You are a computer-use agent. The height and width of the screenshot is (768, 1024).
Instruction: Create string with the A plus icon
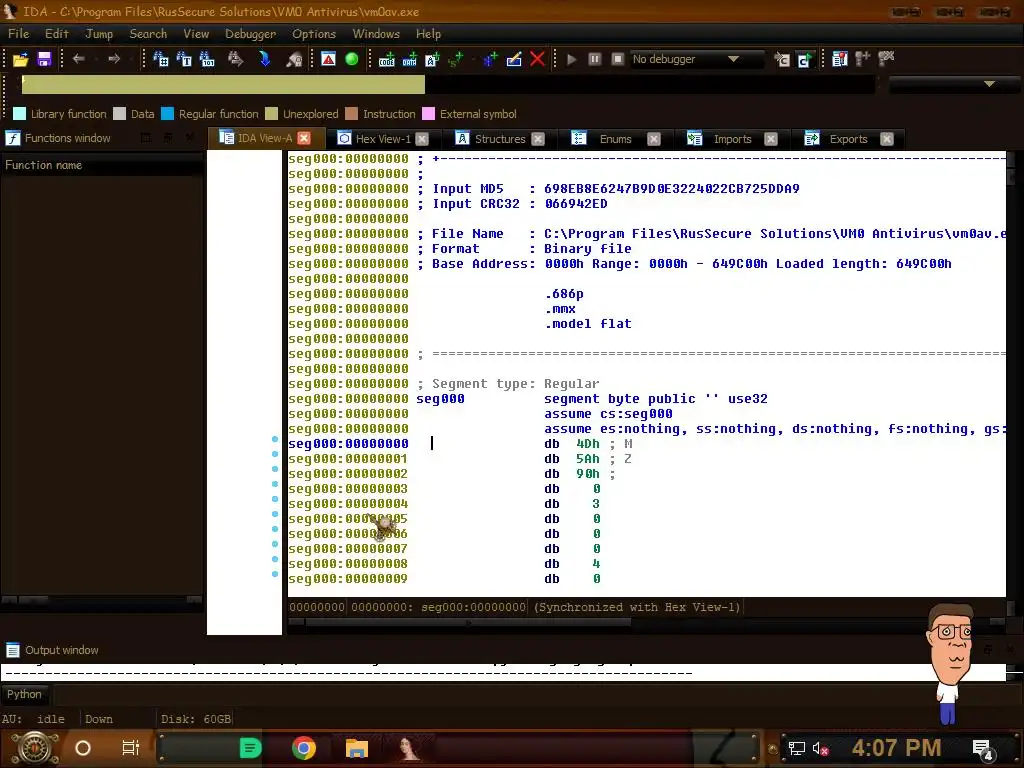point(432,59)
